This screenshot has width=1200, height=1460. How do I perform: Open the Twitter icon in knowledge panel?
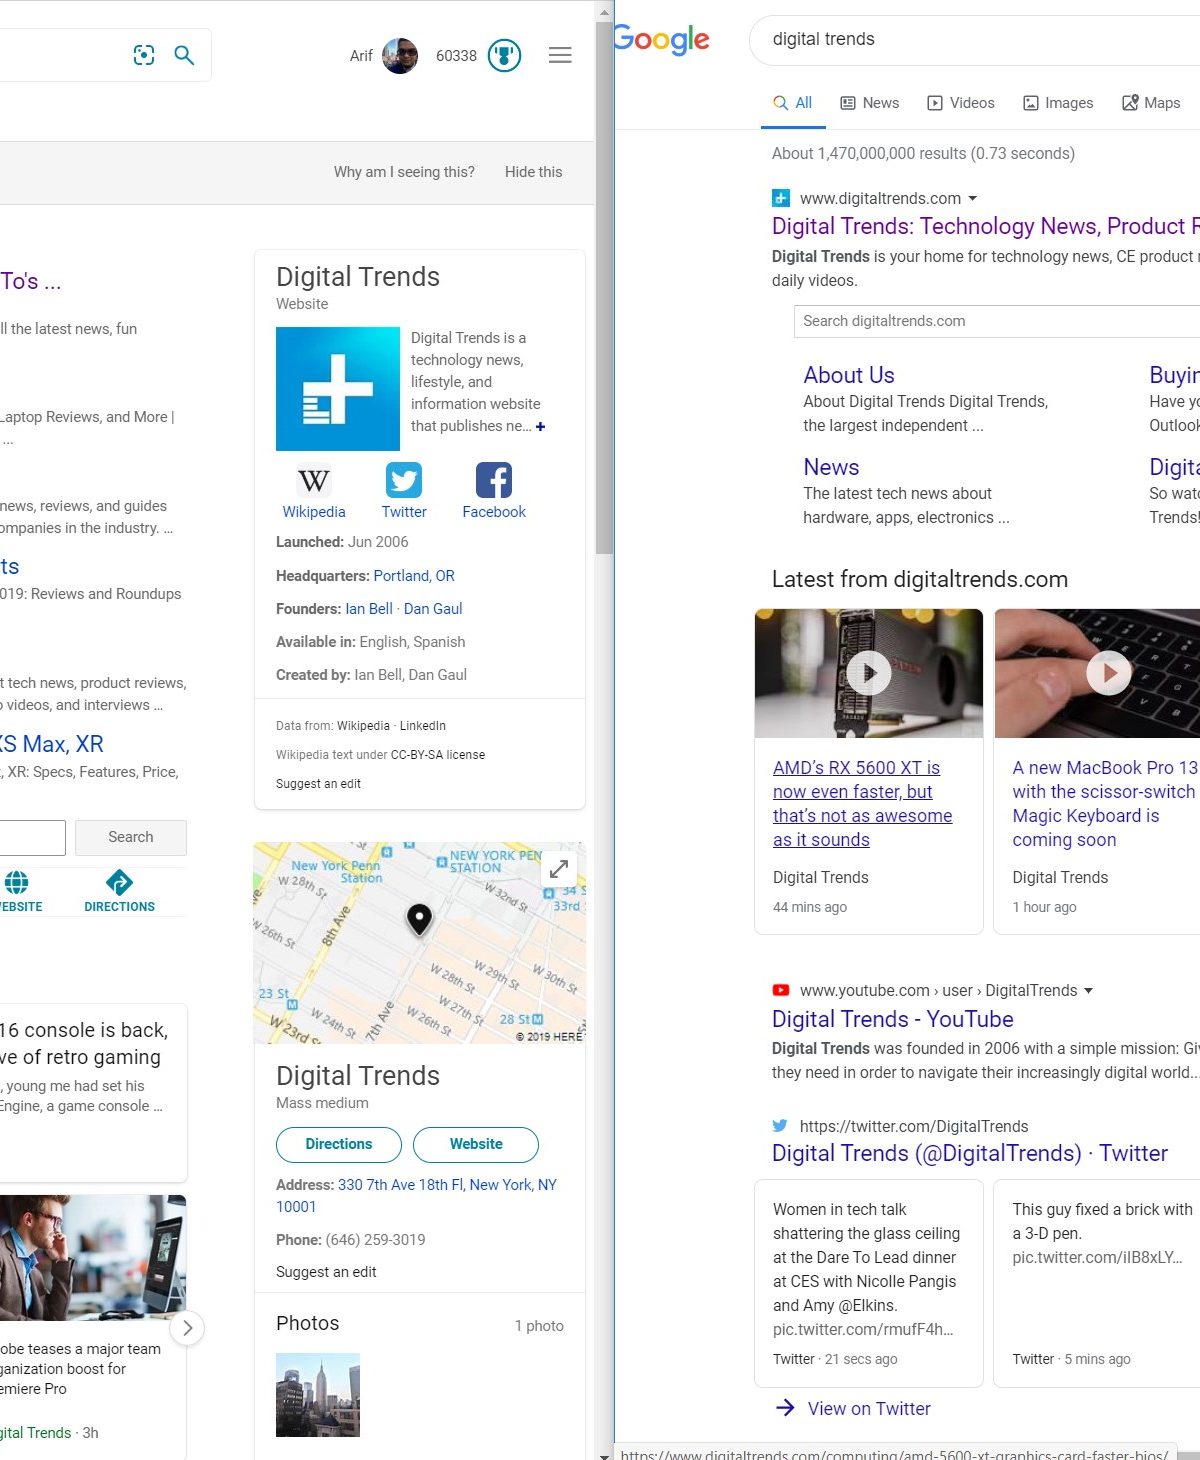tap(404, 481)
